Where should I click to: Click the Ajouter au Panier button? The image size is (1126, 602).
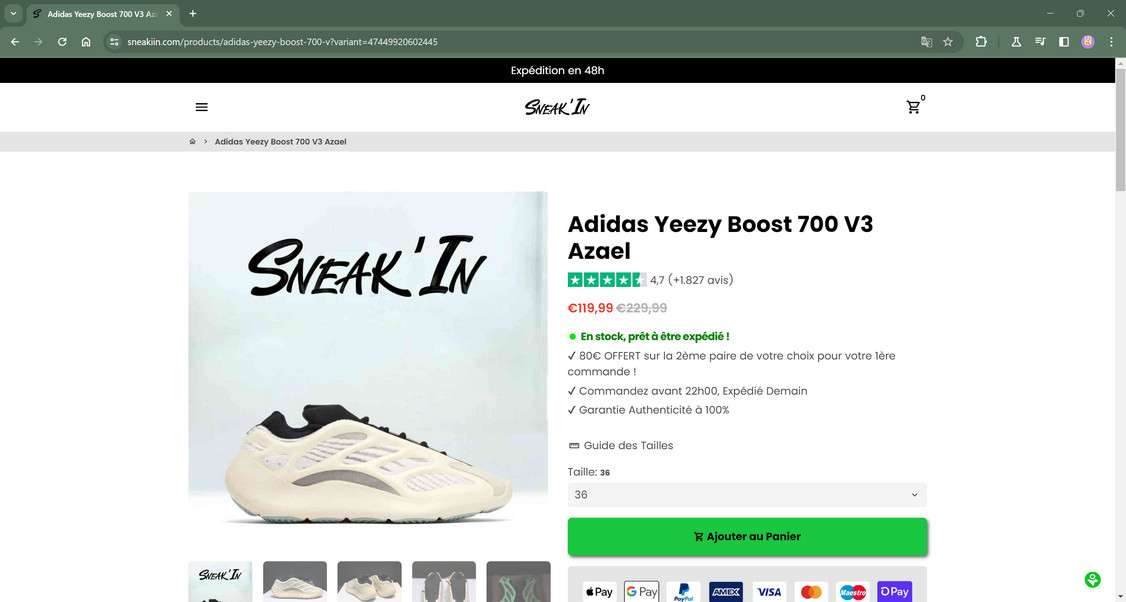747,537
